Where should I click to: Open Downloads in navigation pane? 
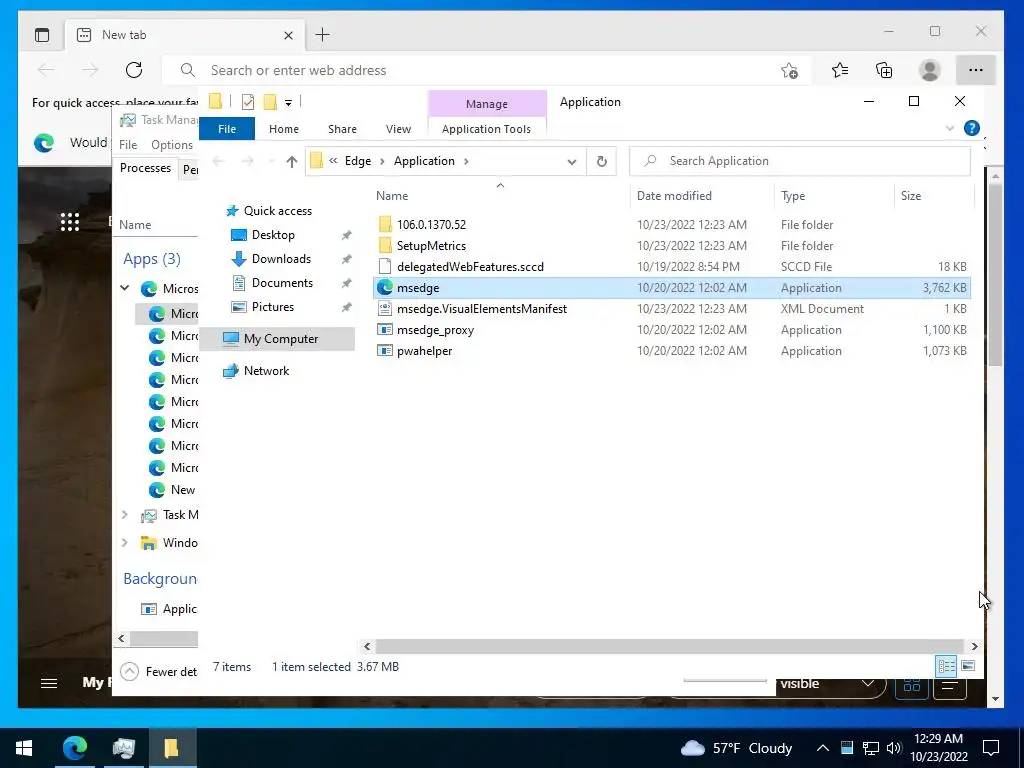tap(281, 259)
